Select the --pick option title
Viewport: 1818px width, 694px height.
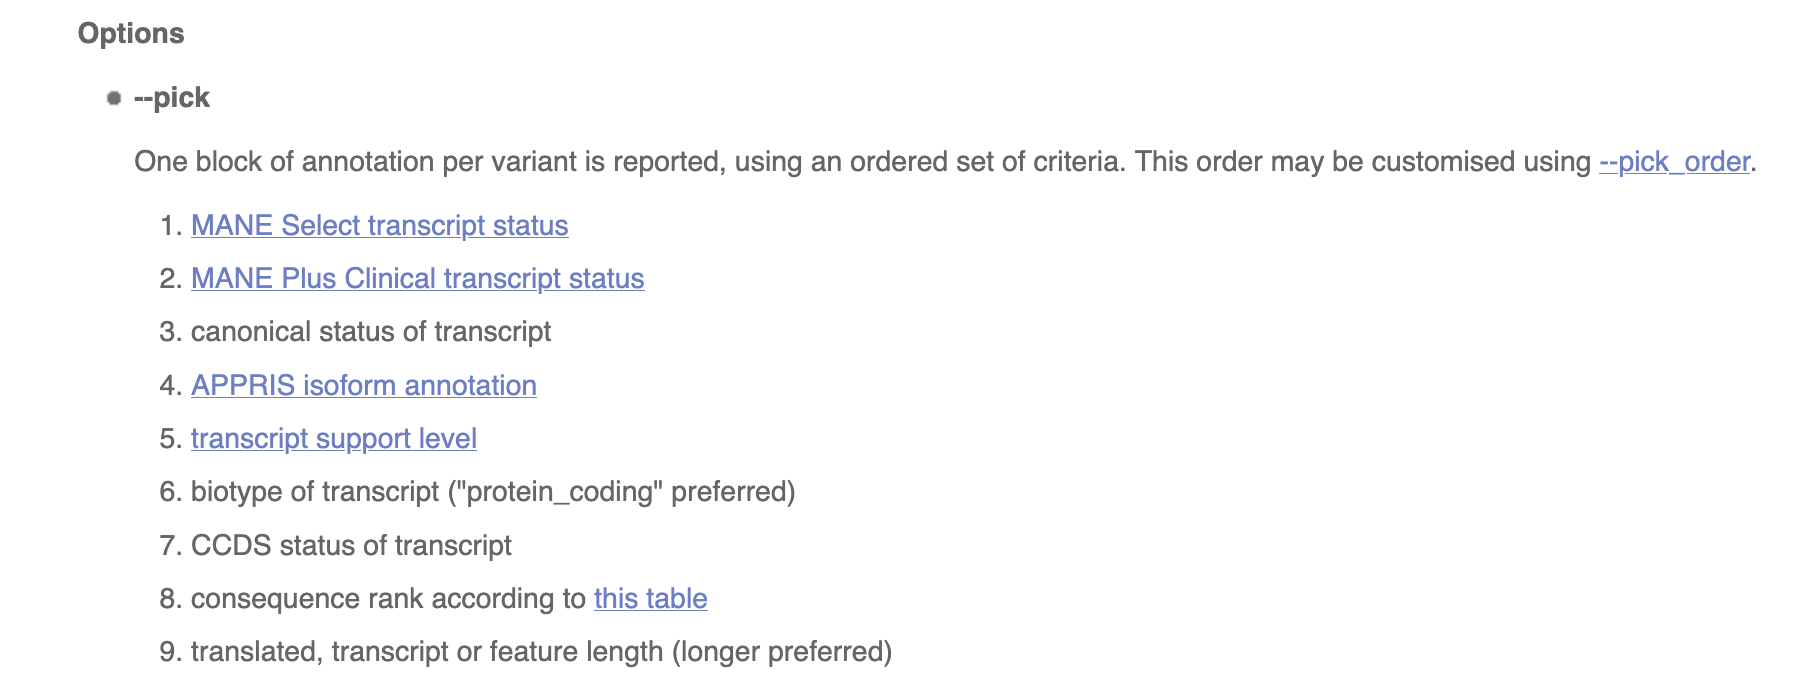click(x=172, y=98)
